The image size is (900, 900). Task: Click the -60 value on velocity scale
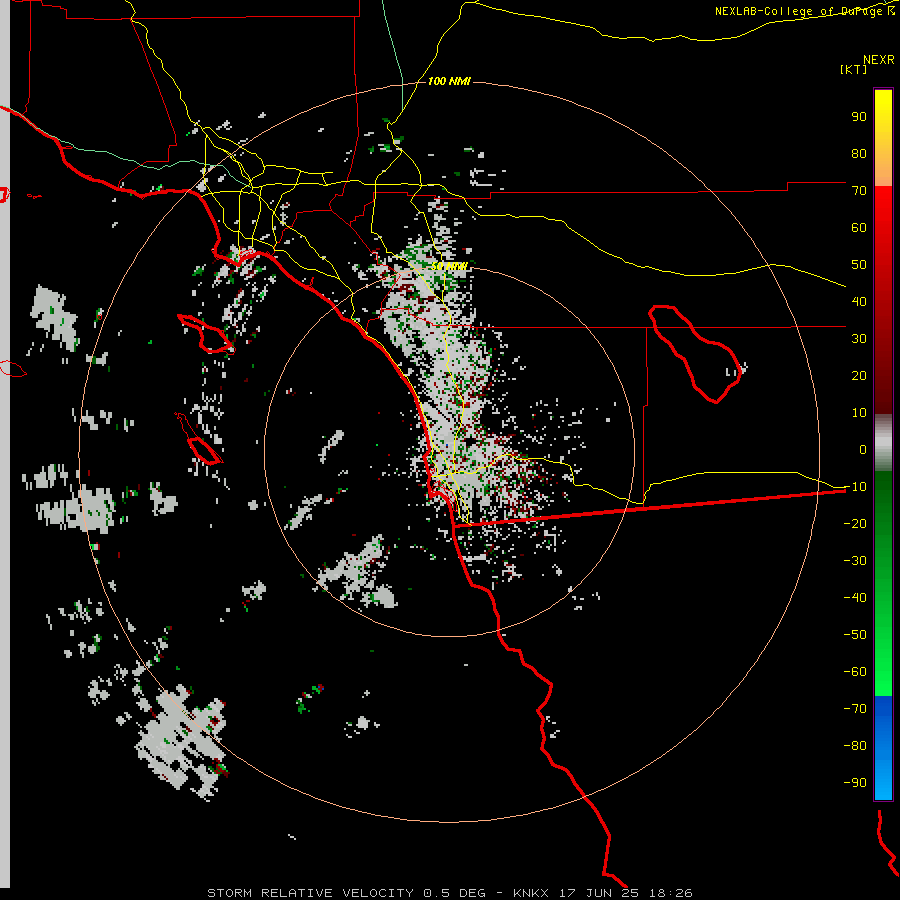[855, 672]
